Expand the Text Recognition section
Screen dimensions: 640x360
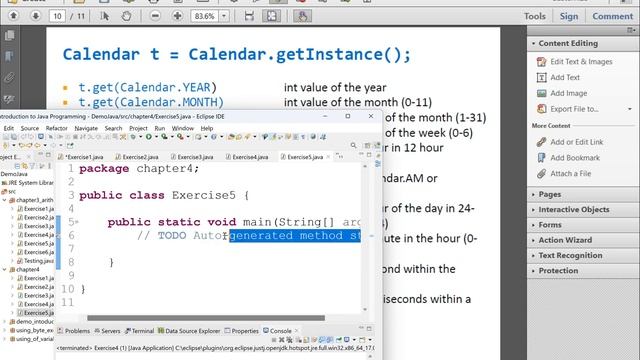(x=570, y=256)
